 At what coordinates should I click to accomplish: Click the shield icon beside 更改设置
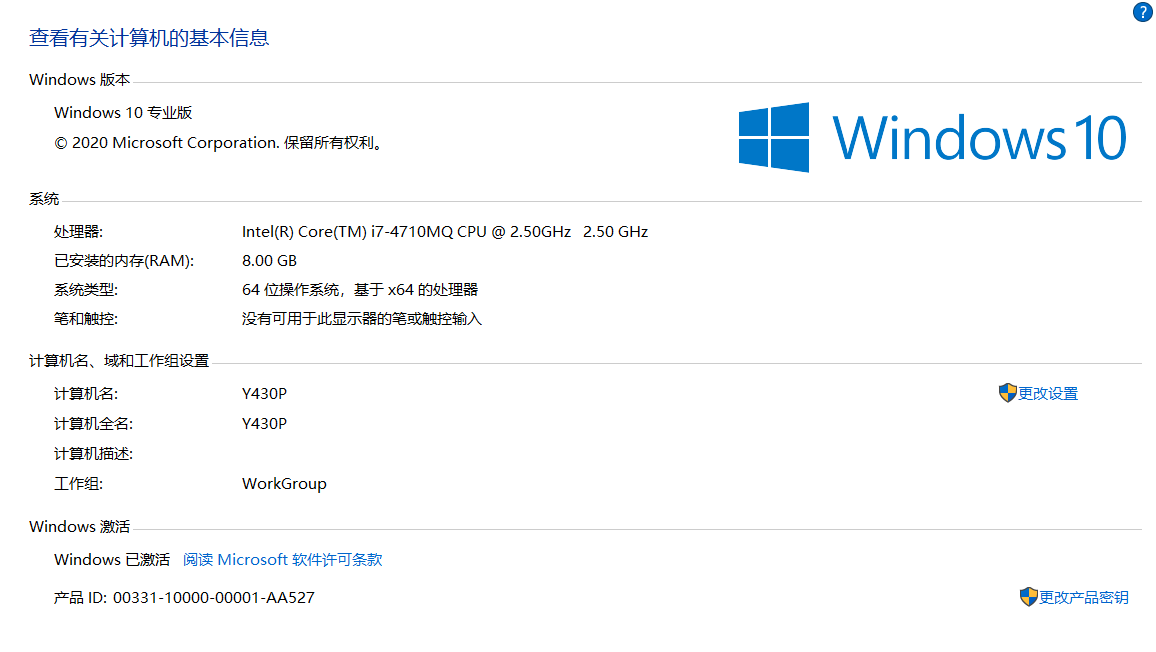[1007, 393]
